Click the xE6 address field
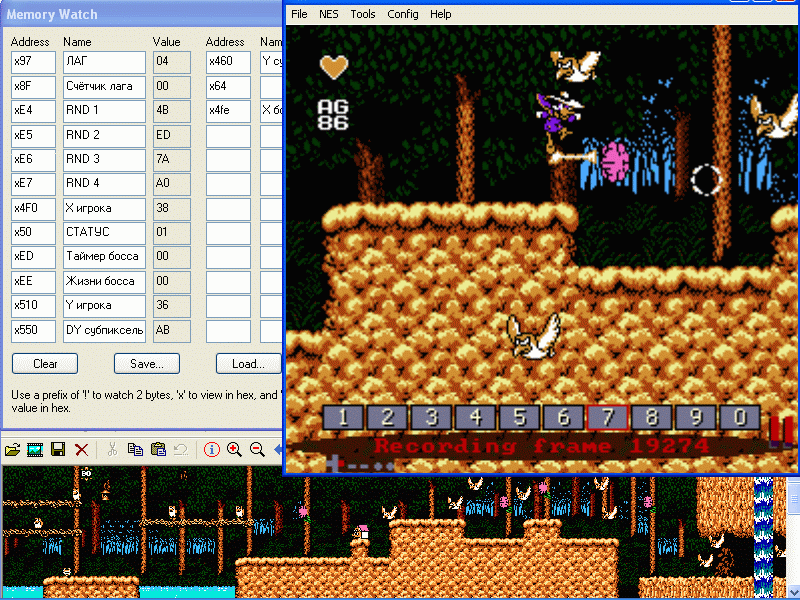The image size is (800, 600). (x=33, y=160)
